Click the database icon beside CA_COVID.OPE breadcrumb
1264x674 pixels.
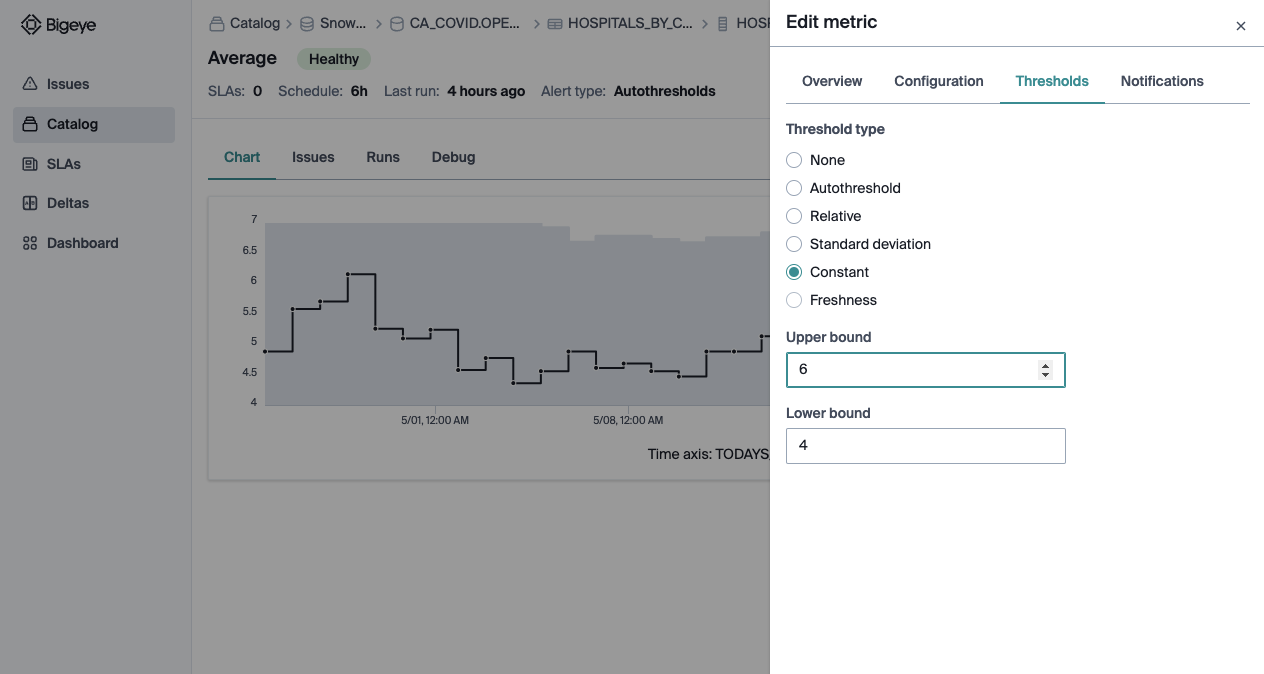[397, 23]
